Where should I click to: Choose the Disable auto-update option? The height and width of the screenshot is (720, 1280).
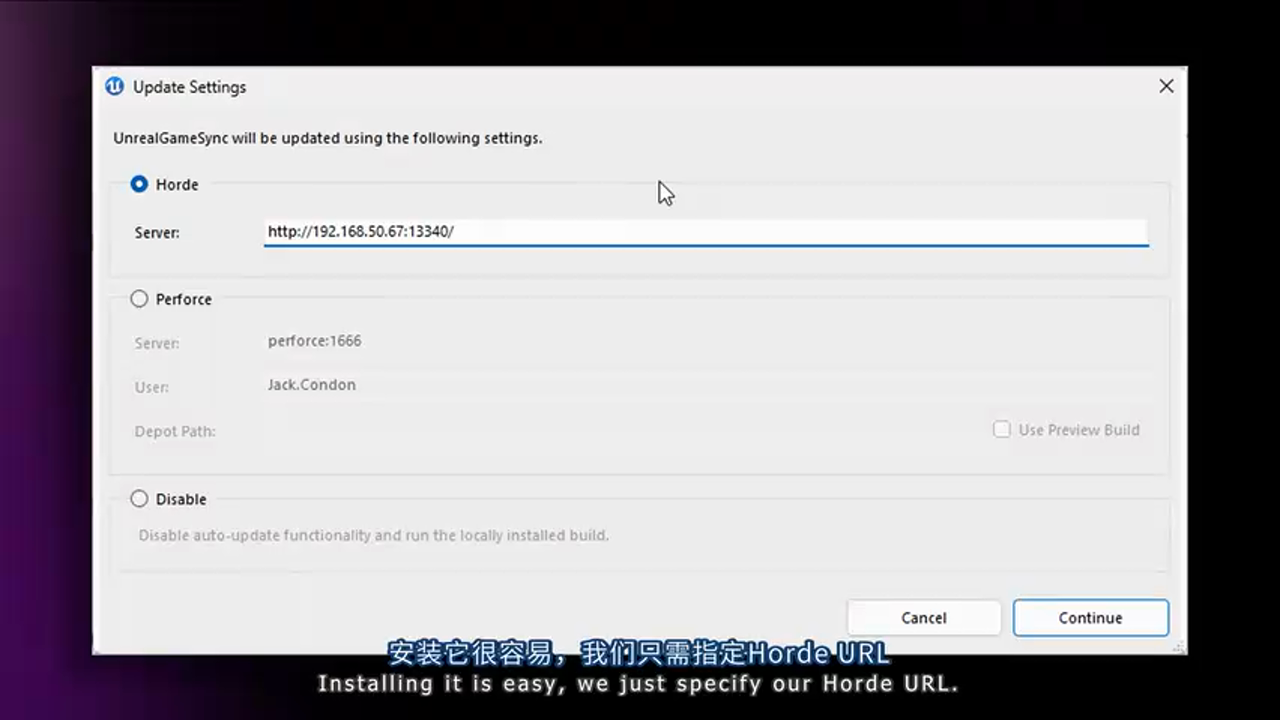tap(139, 499)
